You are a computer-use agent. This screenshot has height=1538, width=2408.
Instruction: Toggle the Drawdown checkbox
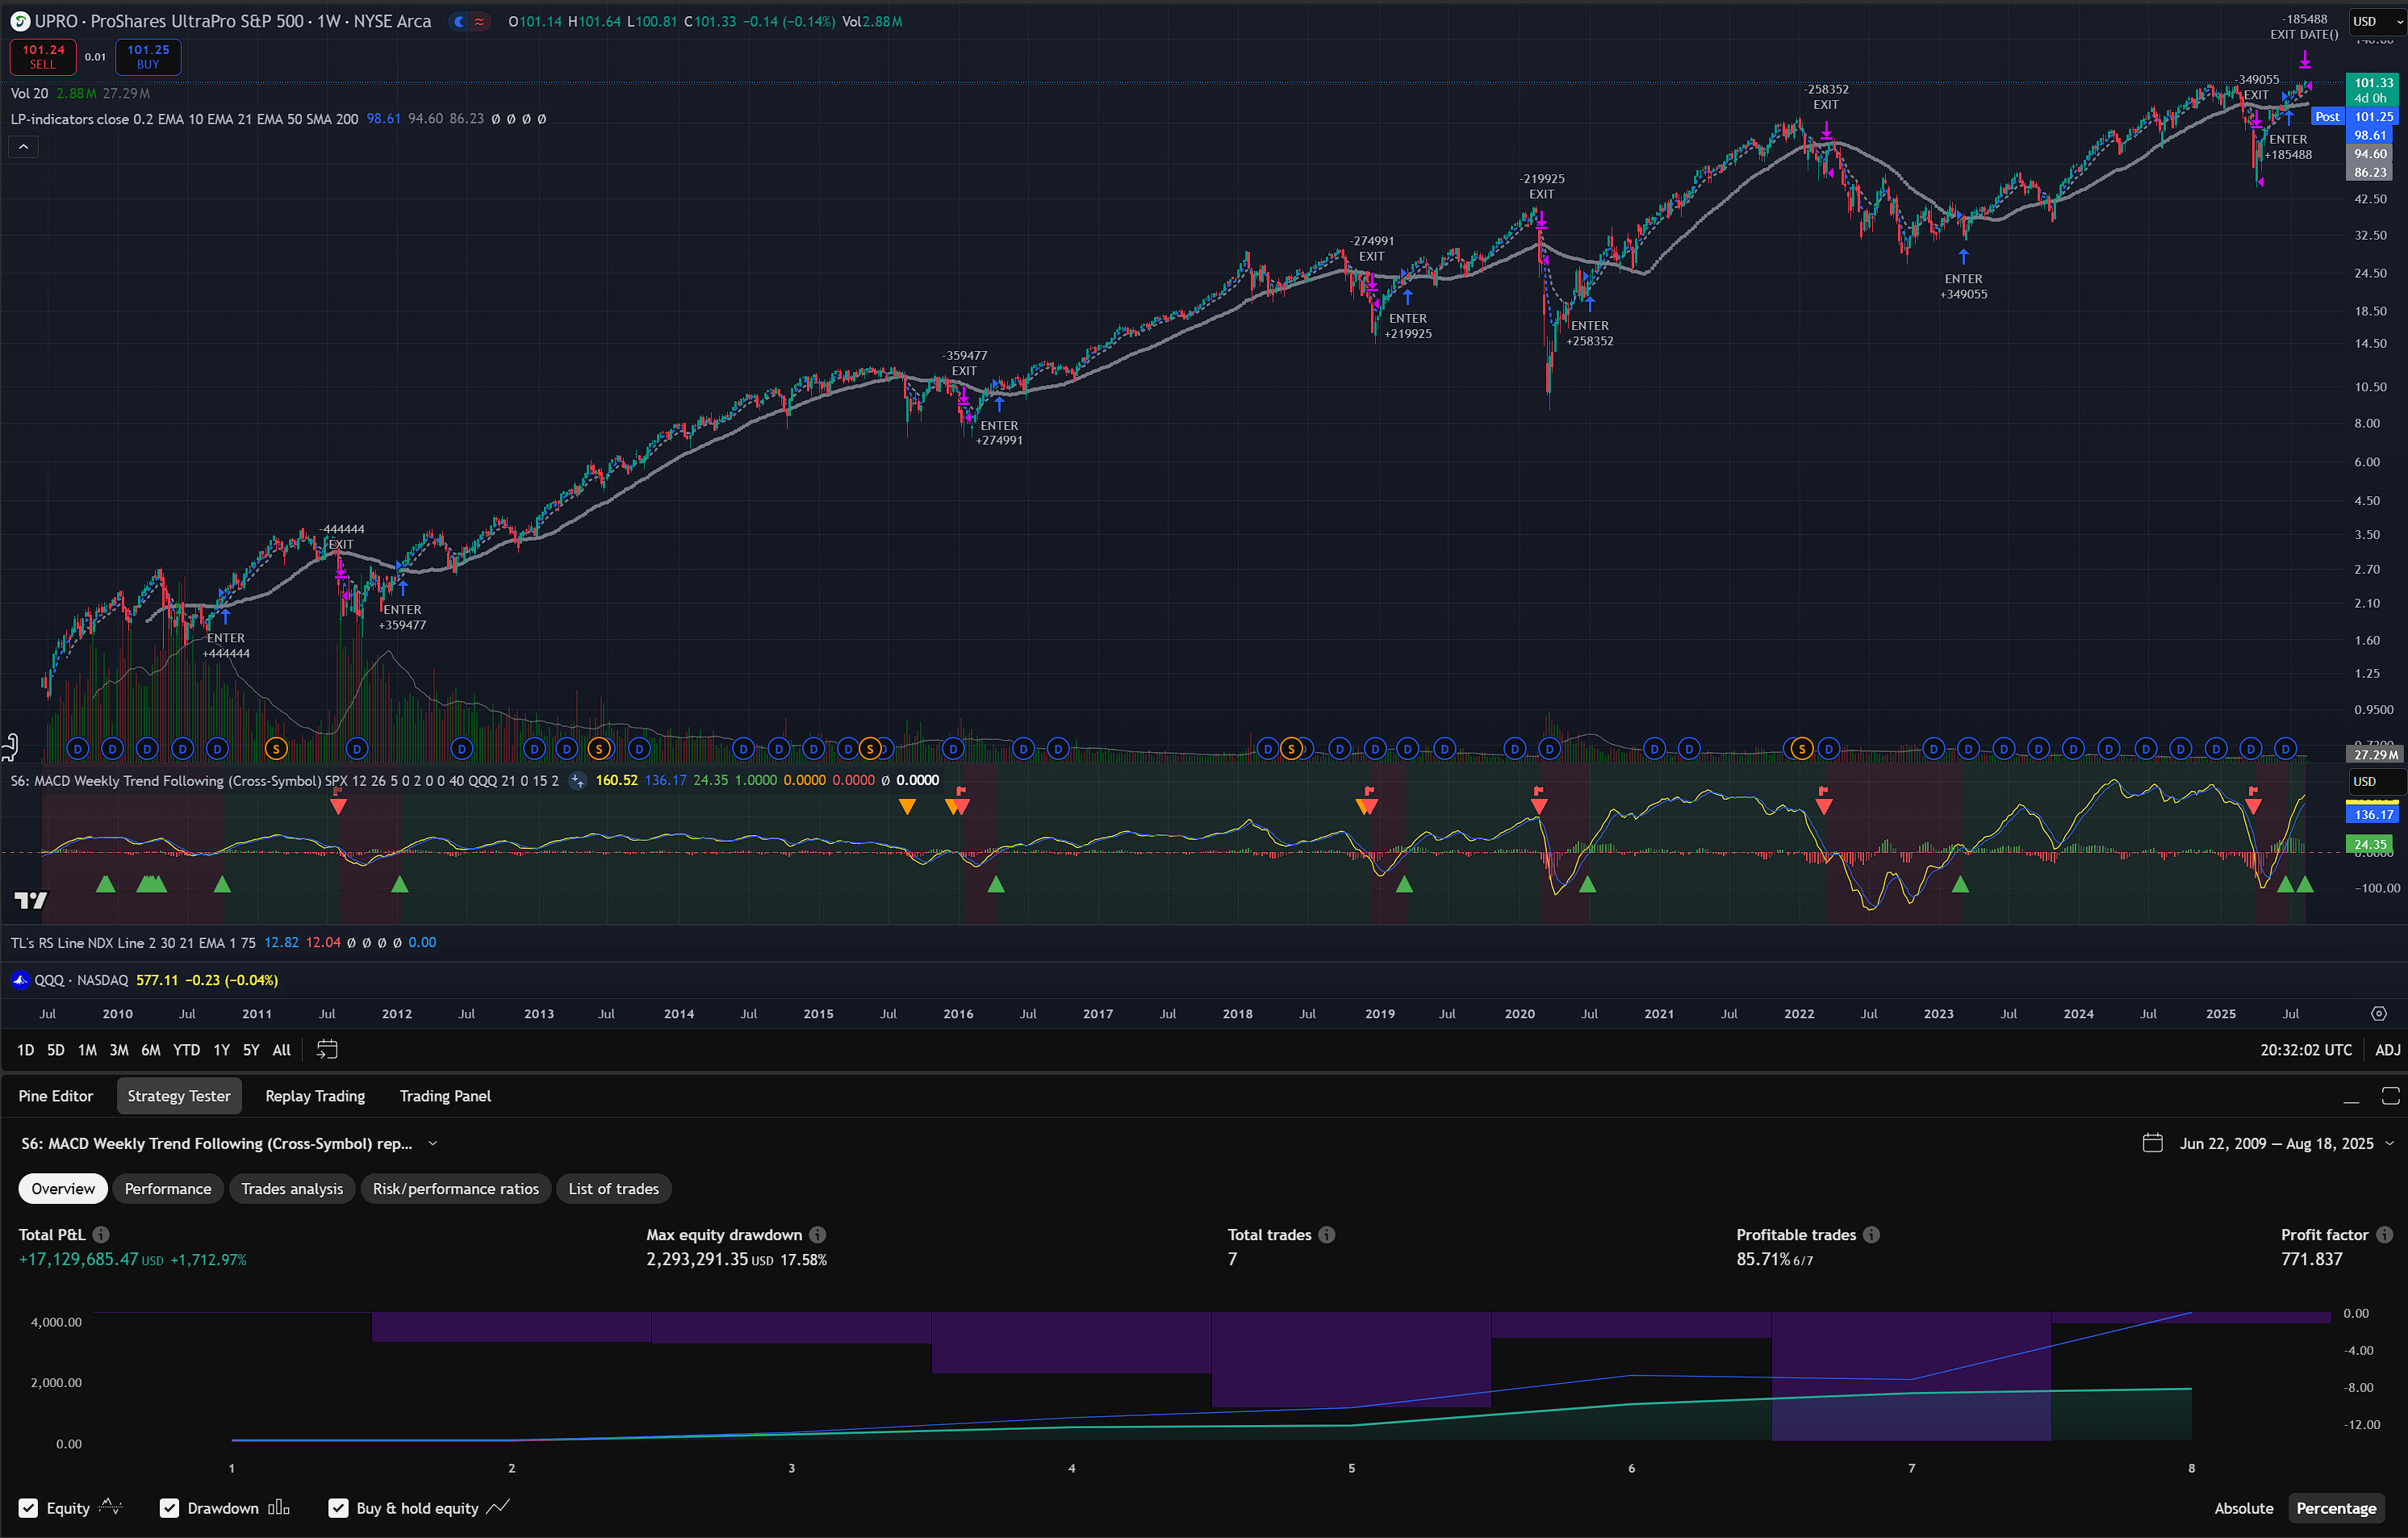(x=169, y=1508)
